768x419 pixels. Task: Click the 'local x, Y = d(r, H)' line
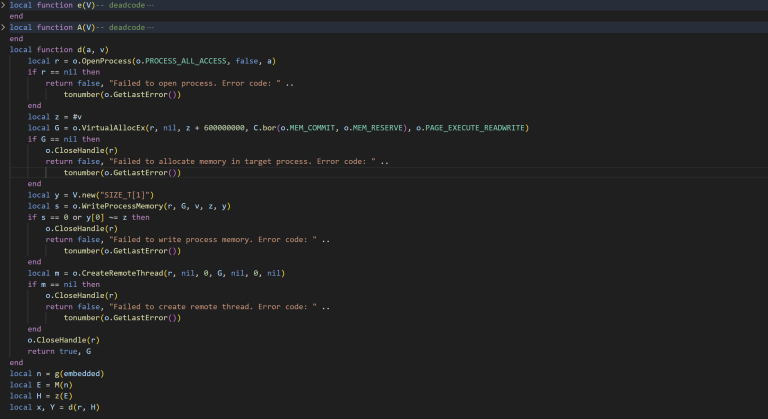[54, 407]
